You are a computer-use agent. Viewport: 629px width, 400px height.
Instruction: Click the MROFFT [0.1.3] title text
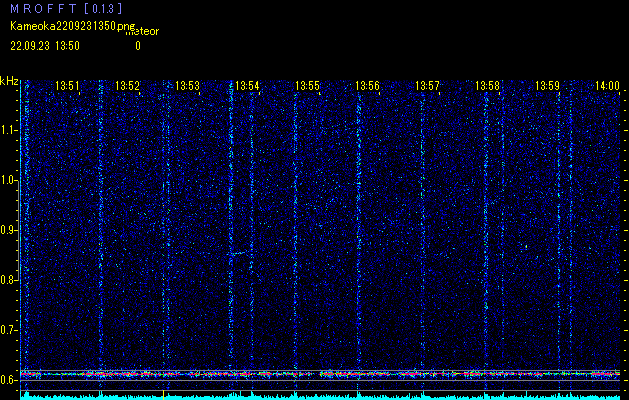pyautogui.click(x=66, y=9)
